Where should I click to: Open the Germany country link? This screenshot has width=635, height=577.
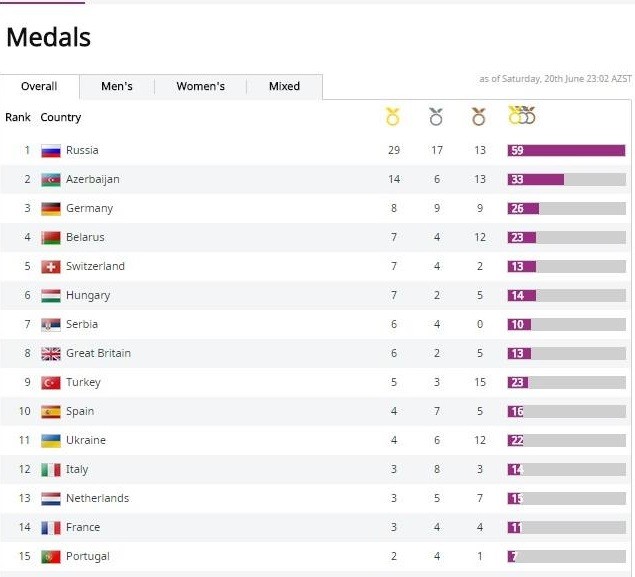click(x=89, y=209)
